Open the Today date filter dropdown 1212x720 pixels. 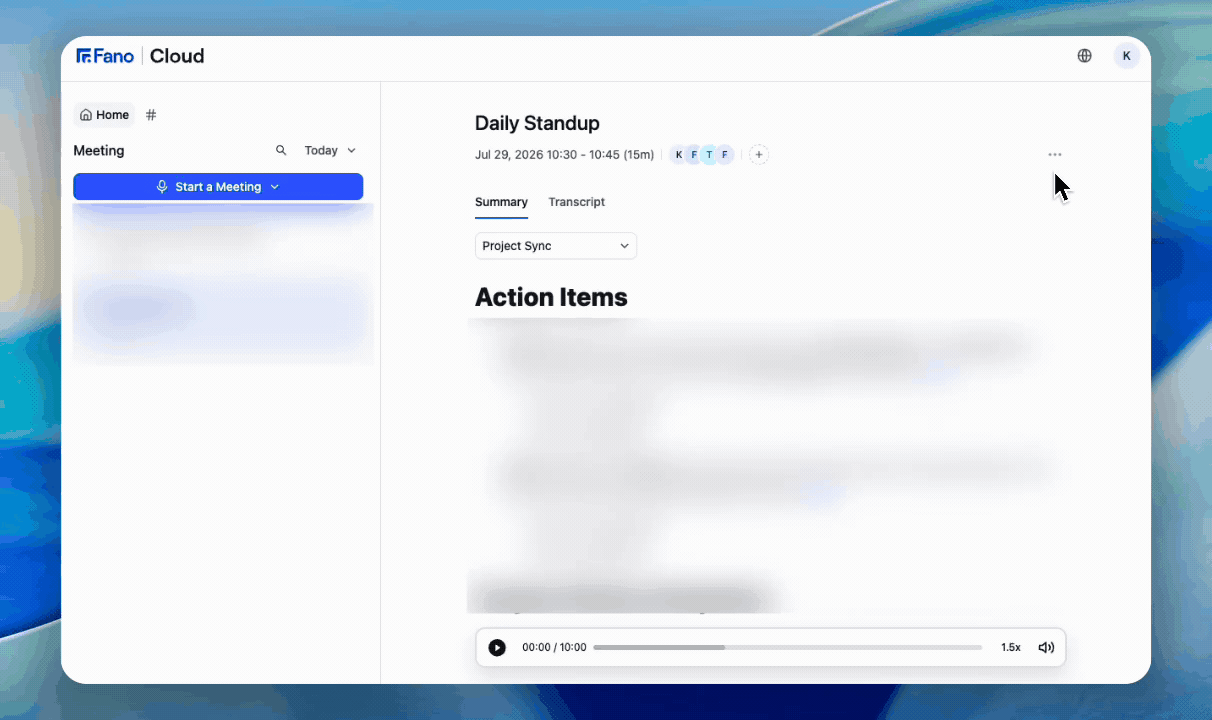point(330,150)
